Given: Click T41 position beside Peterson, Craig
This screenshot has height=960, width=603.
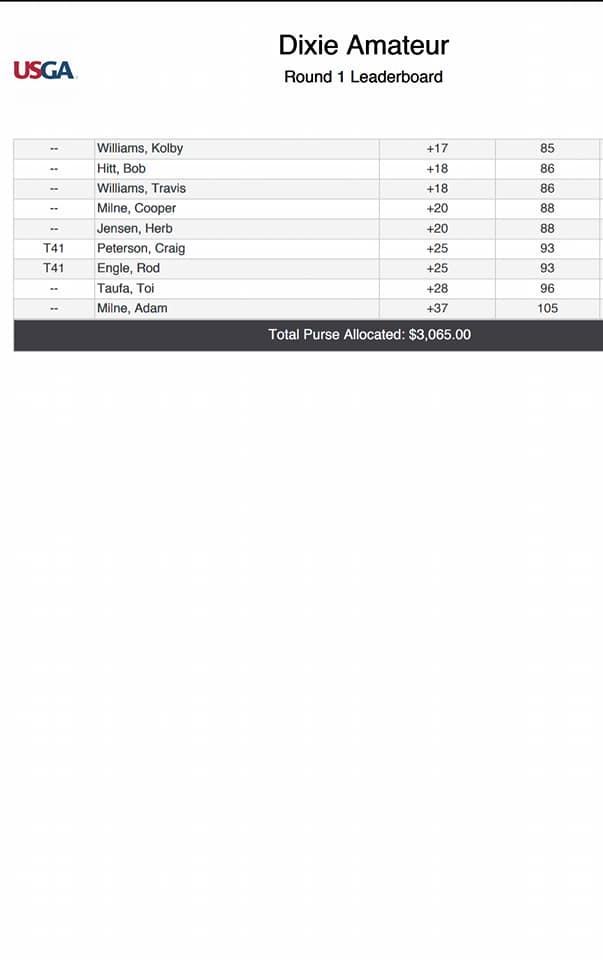Looking at the screenshot, I should (x=54, y=248).
